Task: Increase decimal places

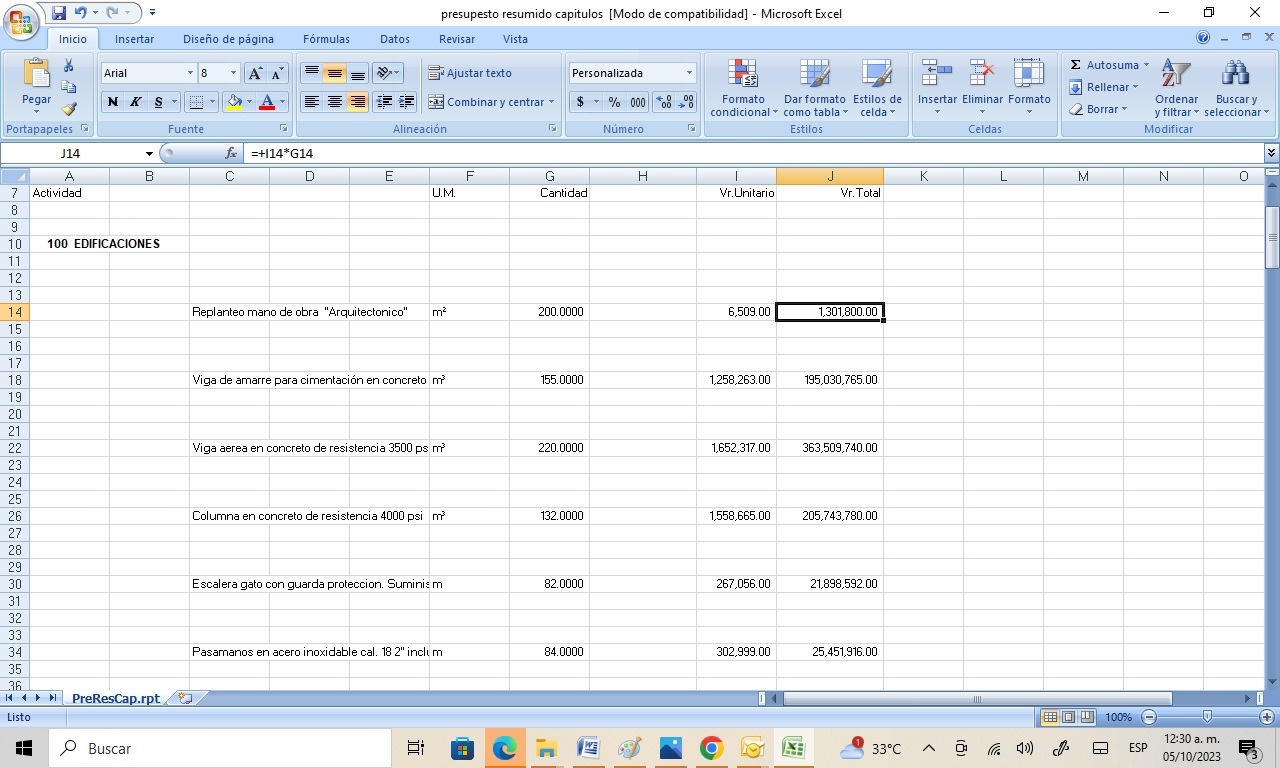Action: (x=662, y=102)
